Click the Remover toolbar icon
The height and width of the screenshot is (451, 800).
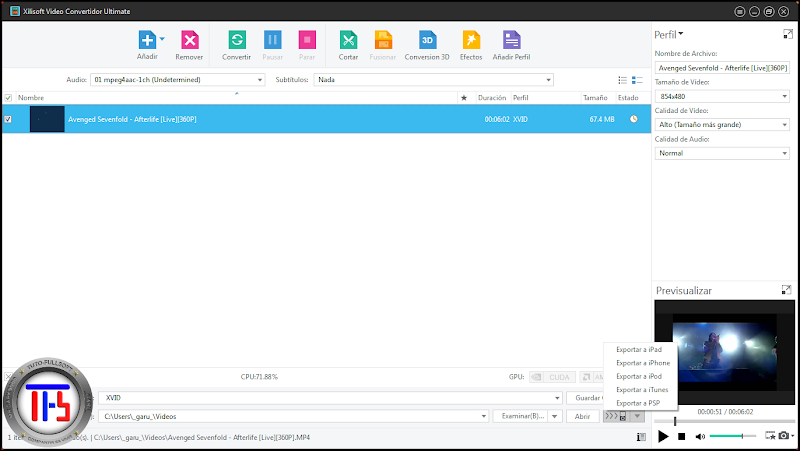coord(189,40)
